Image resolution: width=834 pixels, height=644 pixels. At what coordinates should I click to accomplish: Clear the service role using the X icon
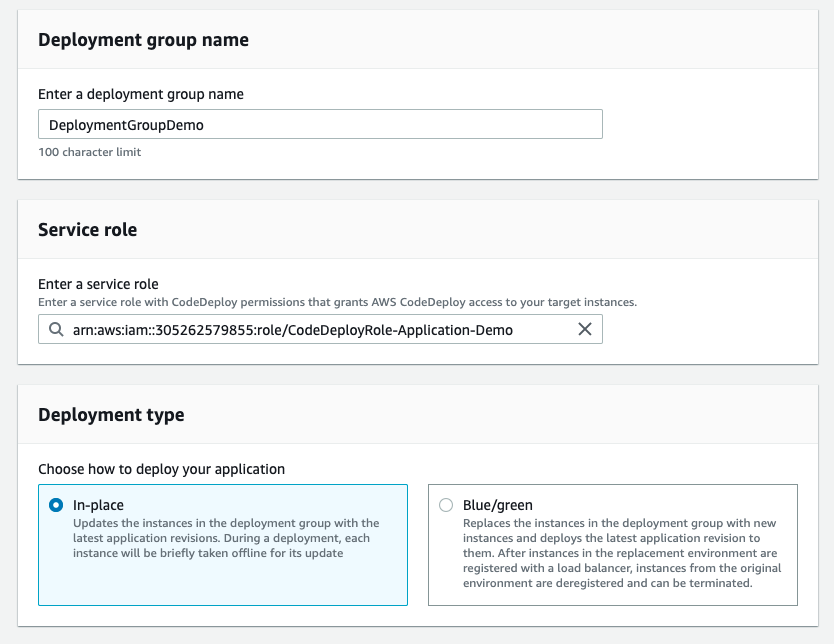point(585,330)
